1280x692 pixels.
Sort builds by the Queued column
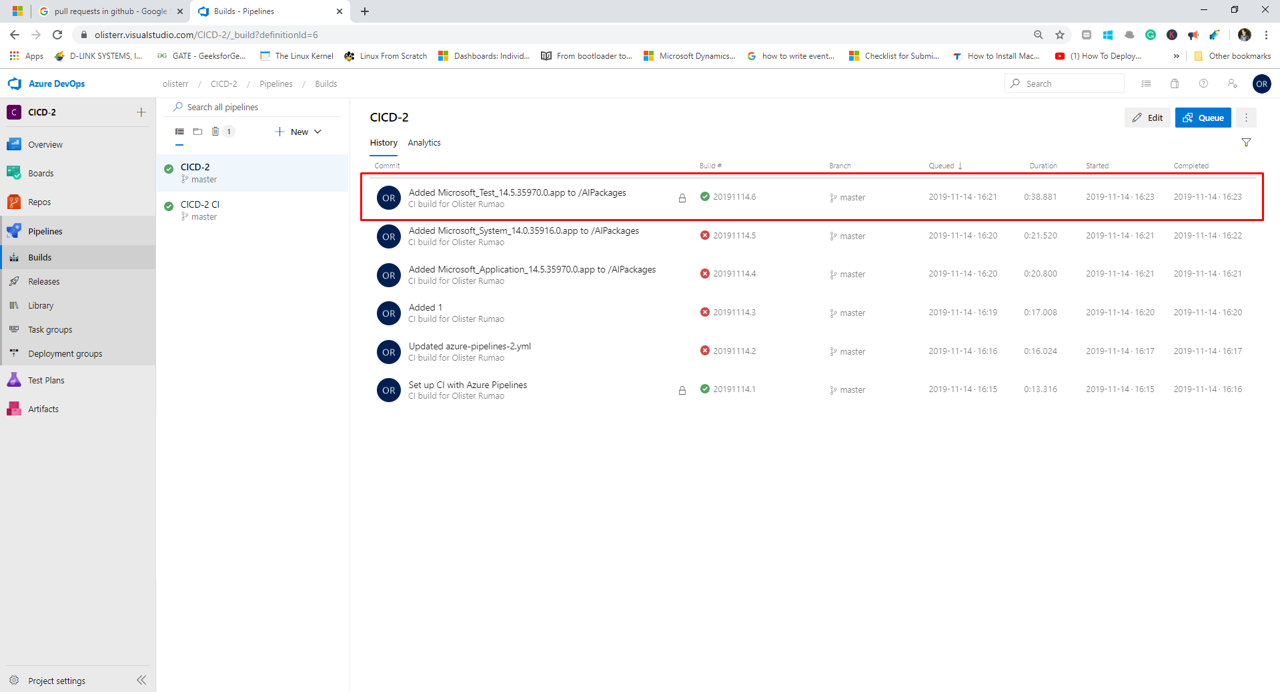[945, 166]
